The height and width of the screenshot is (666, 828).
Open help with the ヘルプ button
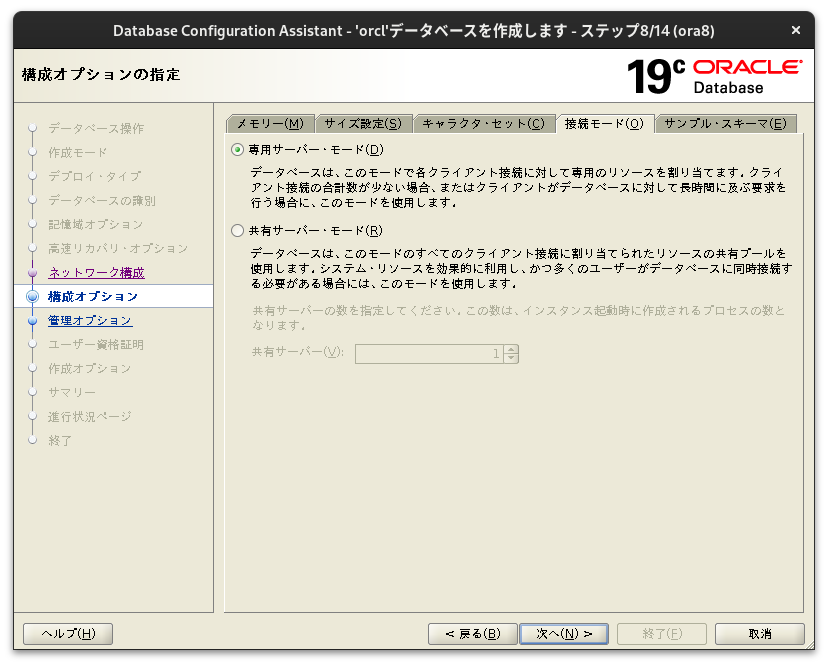(x=67, y=633)
